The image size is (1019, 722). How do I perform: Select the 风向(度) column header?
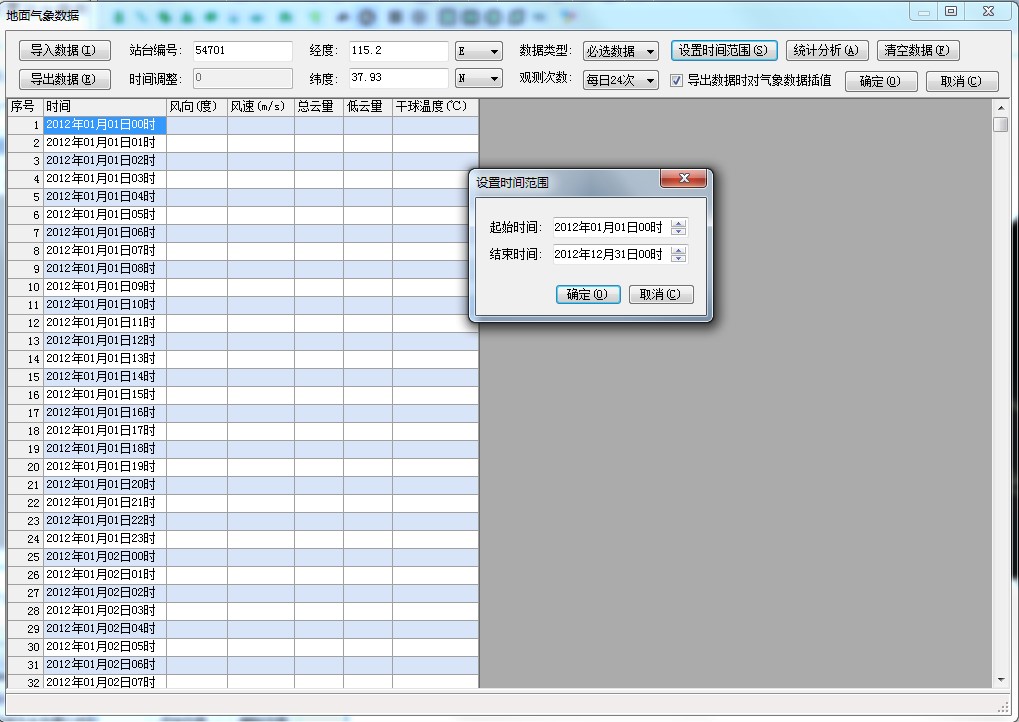click(196, 106)
